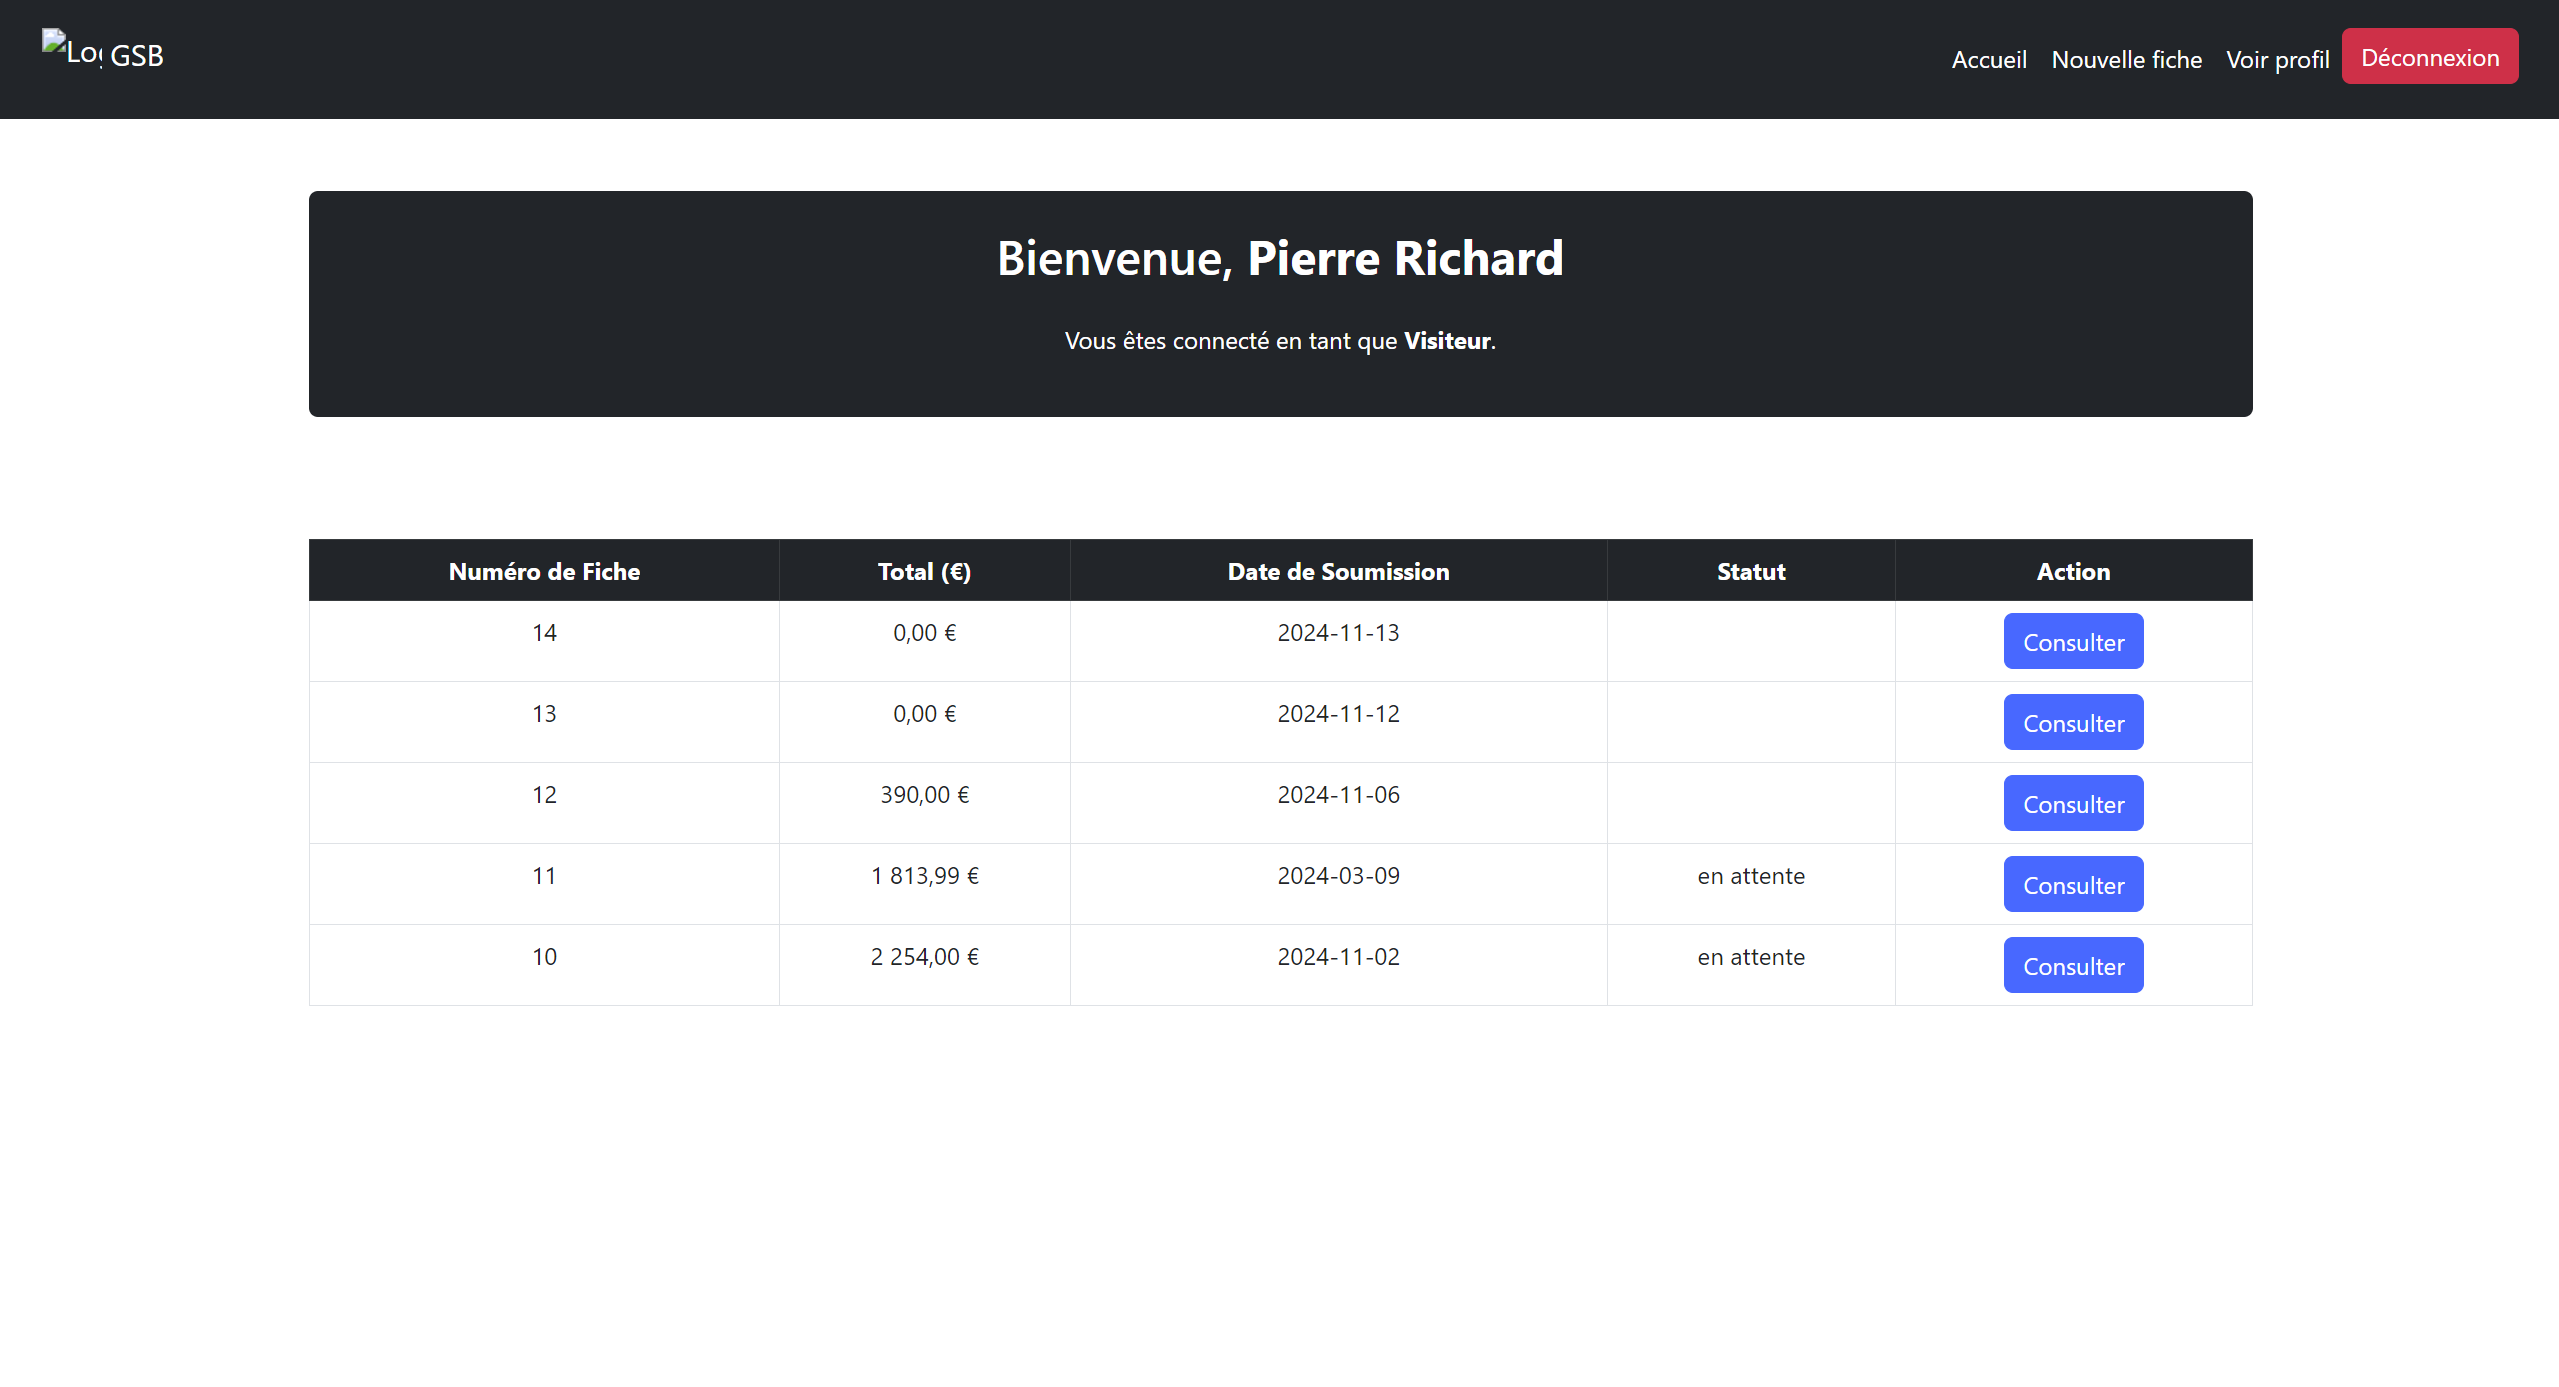This screenshot has width=2559, height=1387.
Task: Click the date 2024-11-06
Action: (x=1338, y=795)
